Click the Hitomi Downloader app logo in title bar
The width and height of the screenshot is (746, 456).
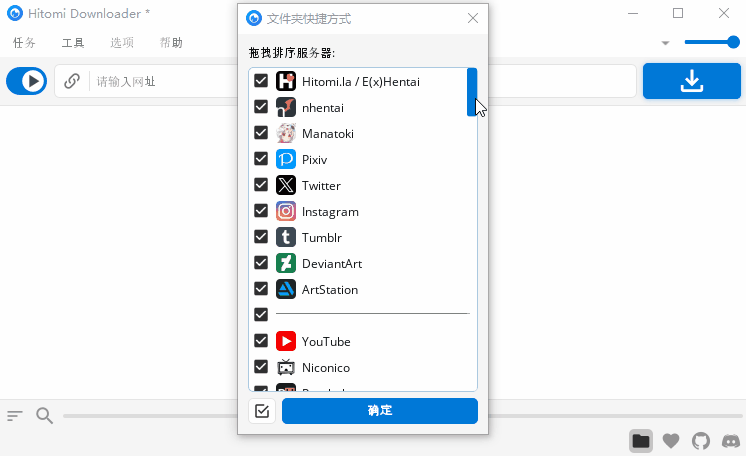point(15,13)
